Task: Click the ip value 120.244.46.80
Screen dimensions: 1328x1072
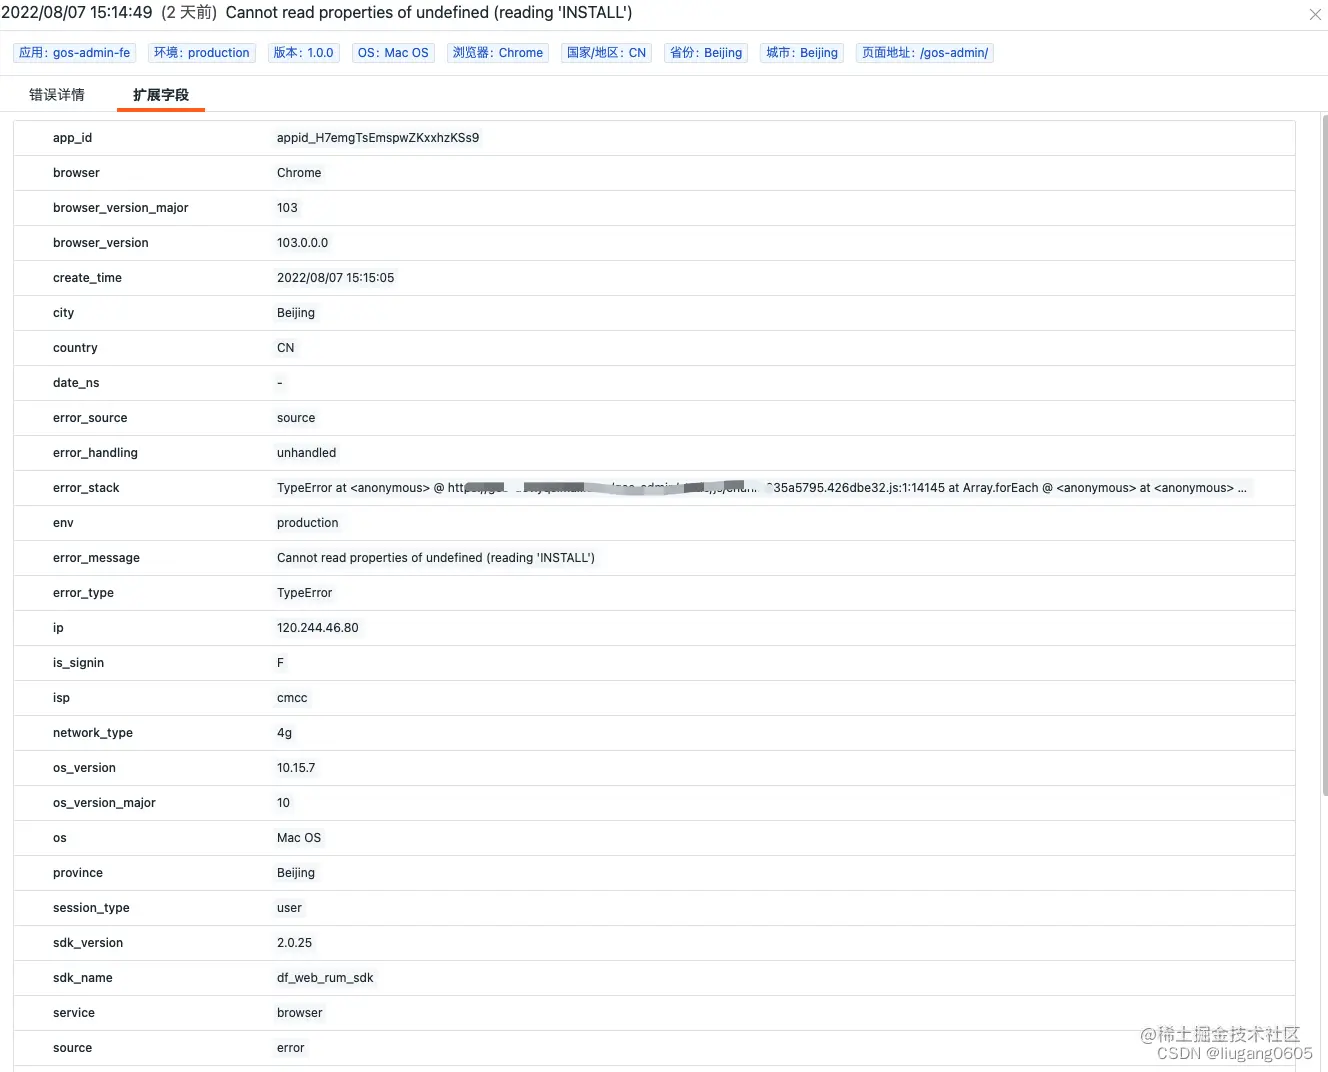Action: tap(317, 628)
